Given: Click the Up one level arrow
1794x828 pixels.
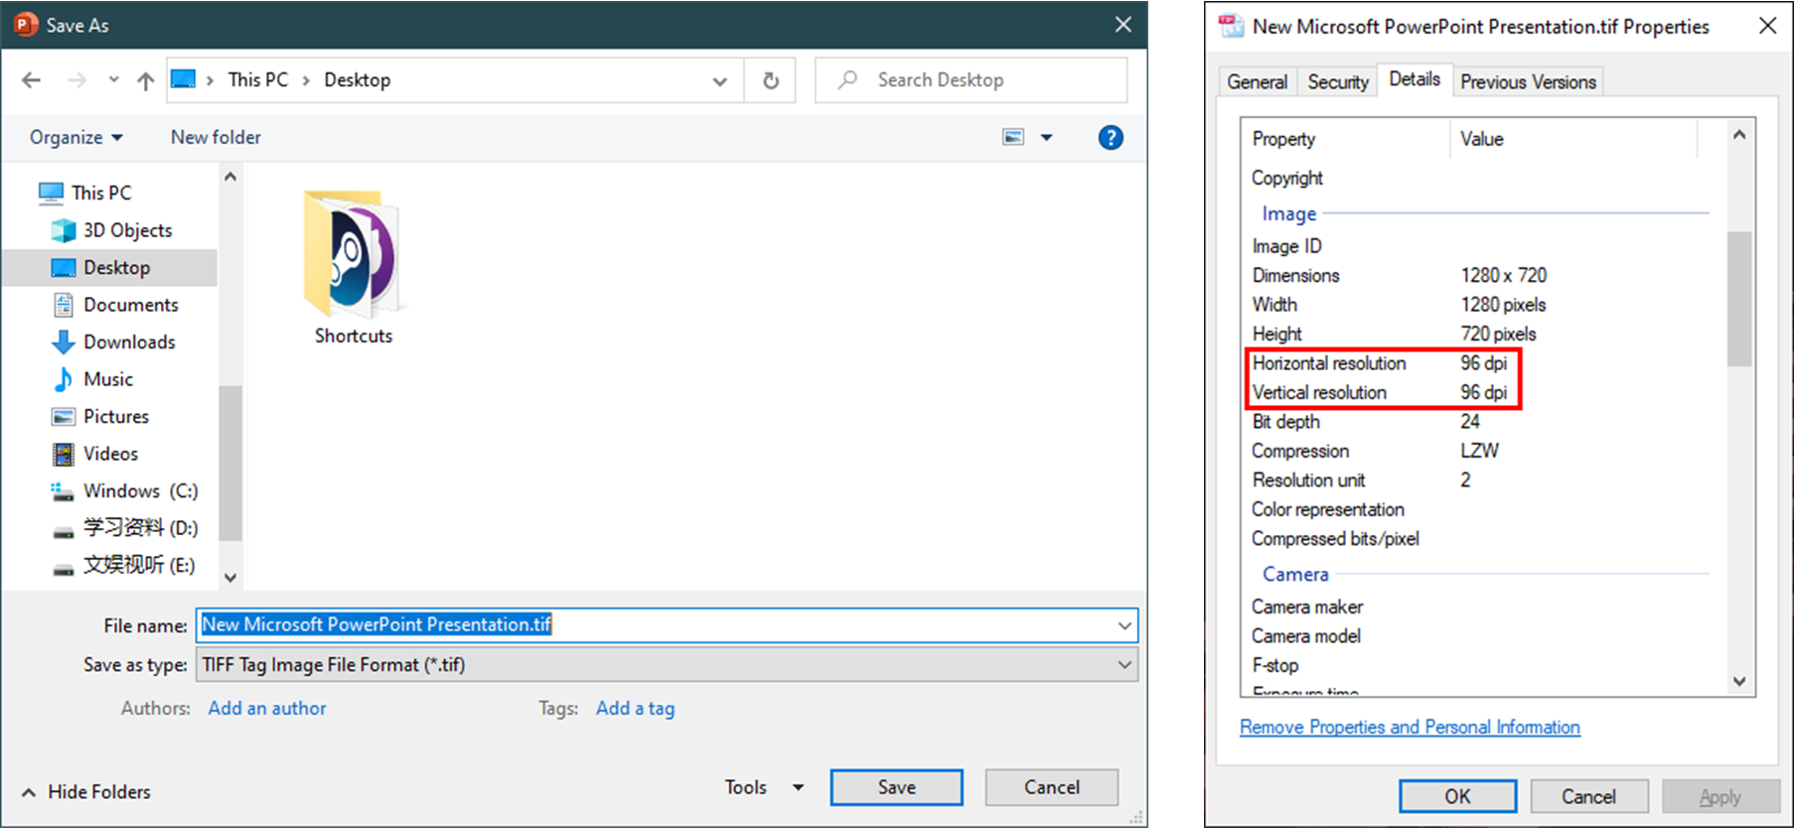Looking at the screenshot, I should 146,80.
